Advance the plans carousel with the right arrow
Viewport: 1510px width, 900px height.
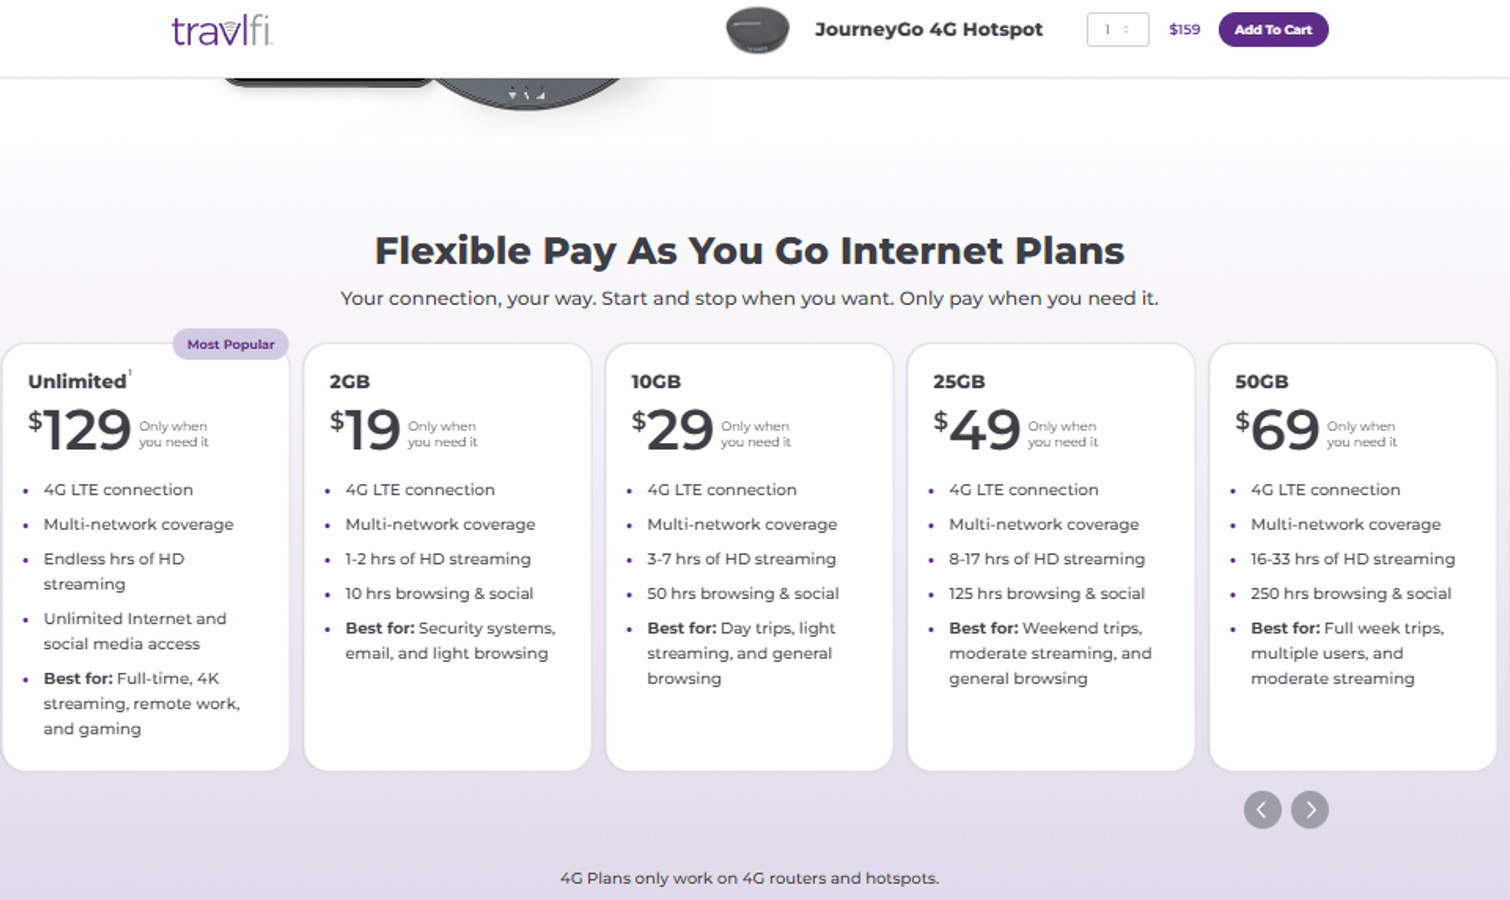(1309, 810)
